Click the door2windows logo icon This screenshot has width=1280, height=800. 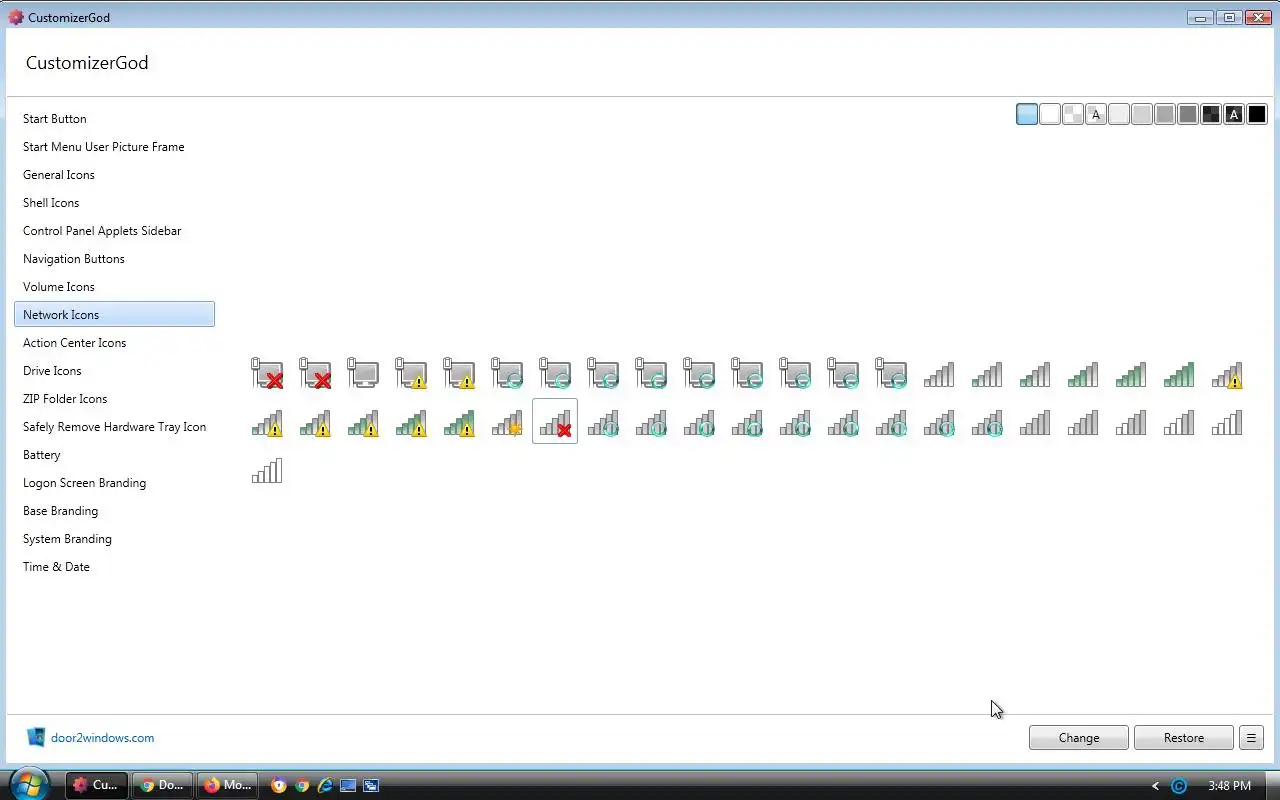click(36, 737)
